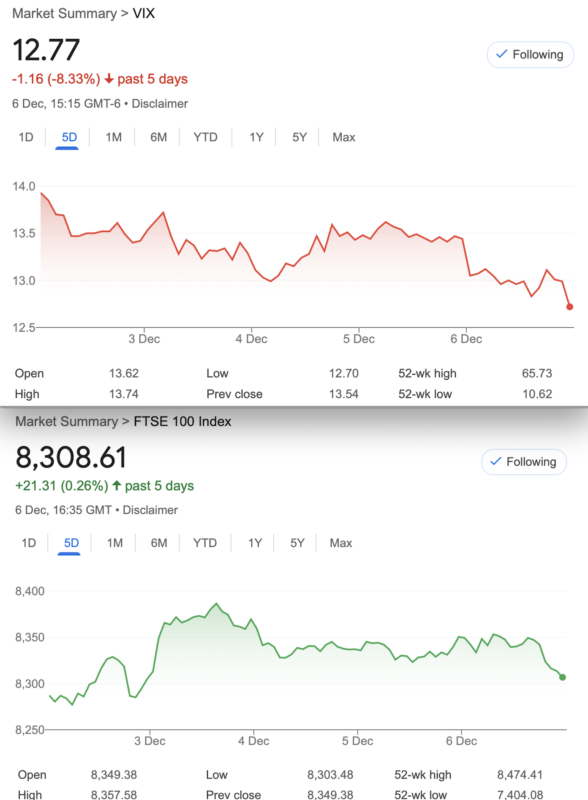Choose the 5Y tab on VIX chart
Screen dimensions: 588x800
click(x=300, y=137)
